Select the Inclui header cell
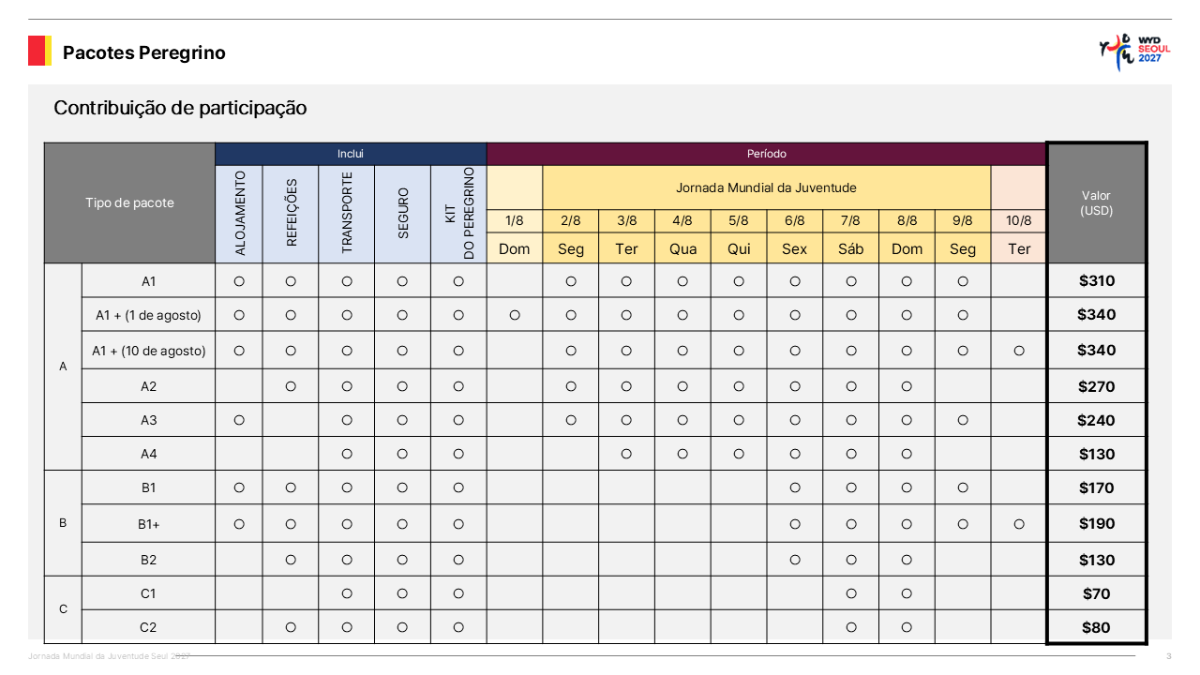The height and width of the screenshot is (675, 1200). [x=351, y=154]
